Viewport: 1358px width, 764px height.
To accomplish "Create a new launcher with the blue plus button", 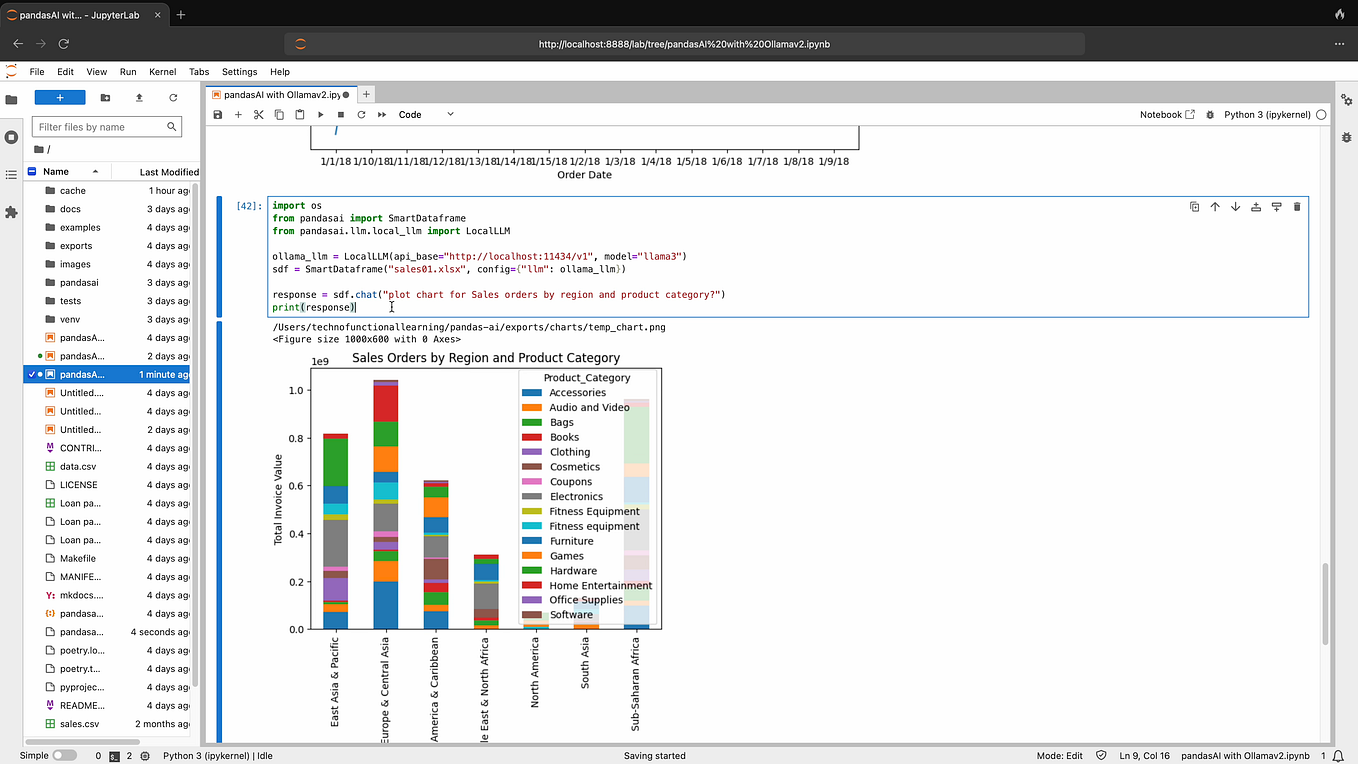I will click(x=59, y=96).
